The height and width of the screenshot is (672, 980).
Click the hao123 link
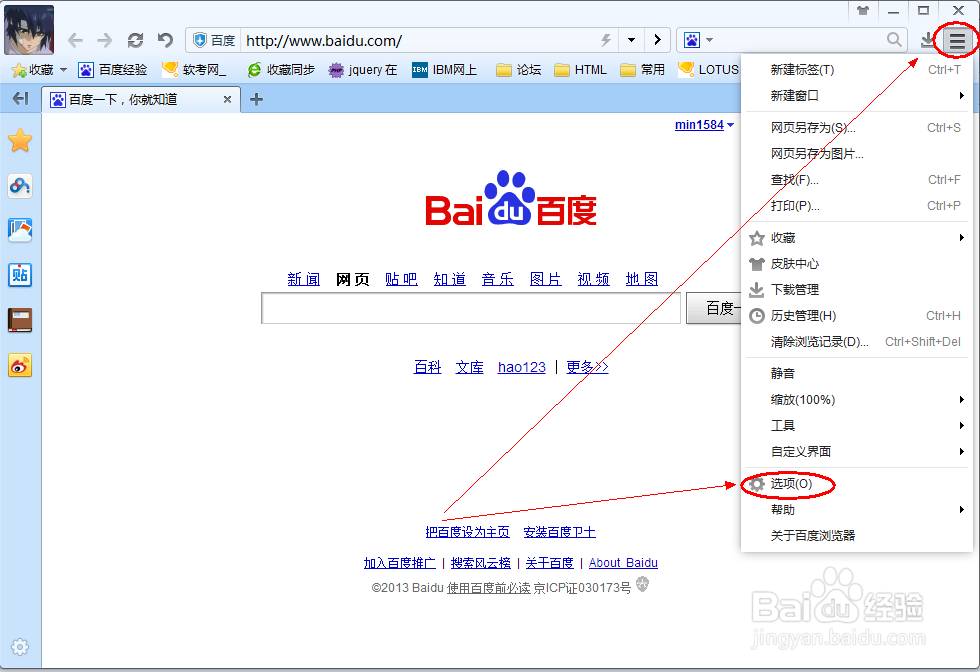522,367
